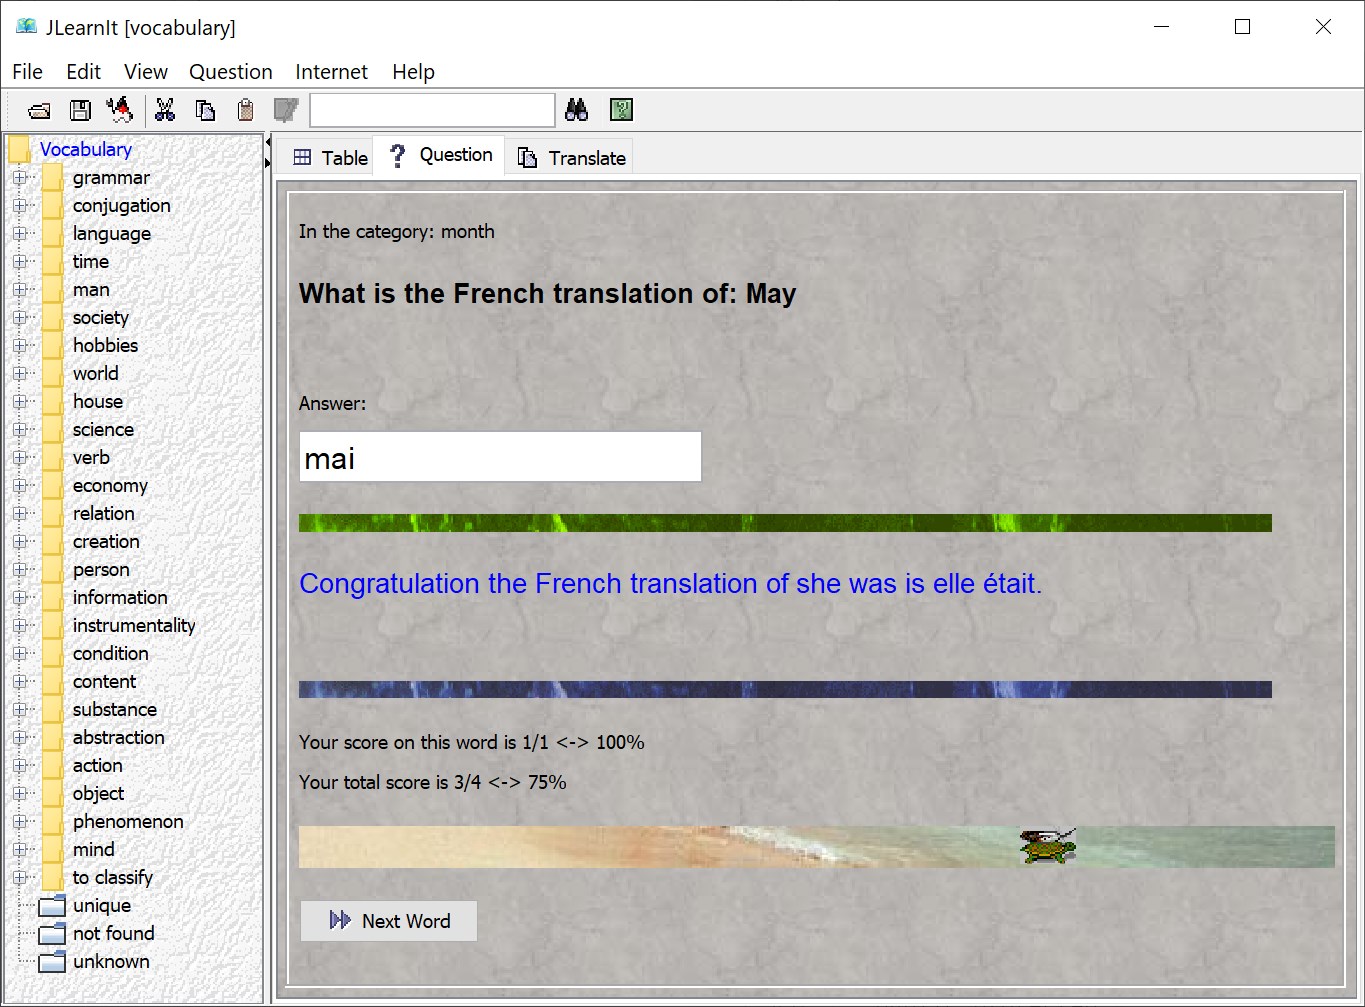1365x1007 pixels.
Task: Open the Internet menu
Action: pyautogui.click(x=331, y=72)
